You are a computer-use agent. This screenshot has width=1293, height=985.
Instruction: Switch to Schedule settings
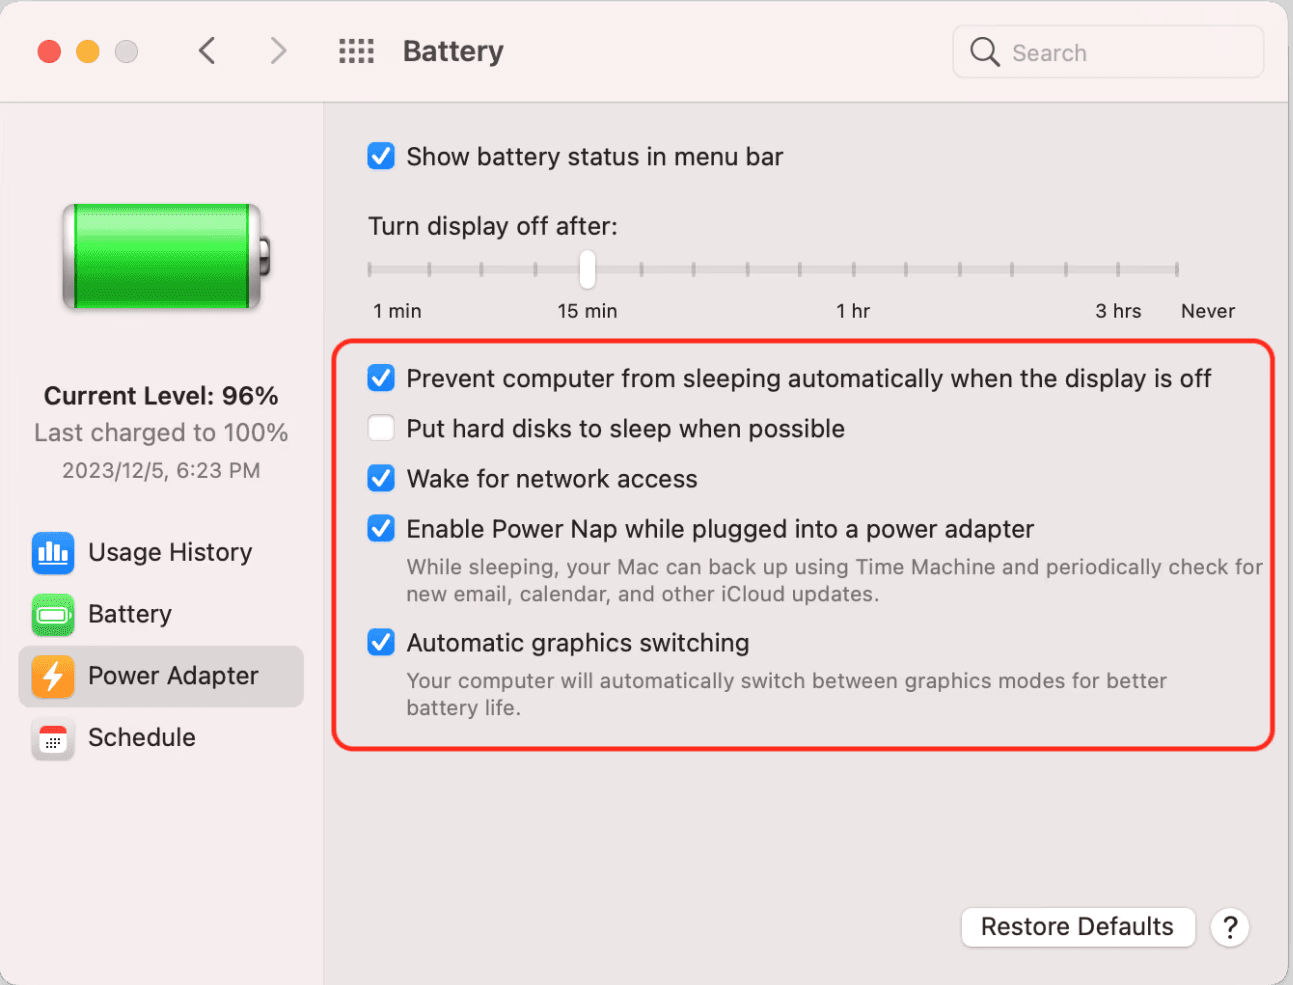pyautogui.click(x=141, y=739)
